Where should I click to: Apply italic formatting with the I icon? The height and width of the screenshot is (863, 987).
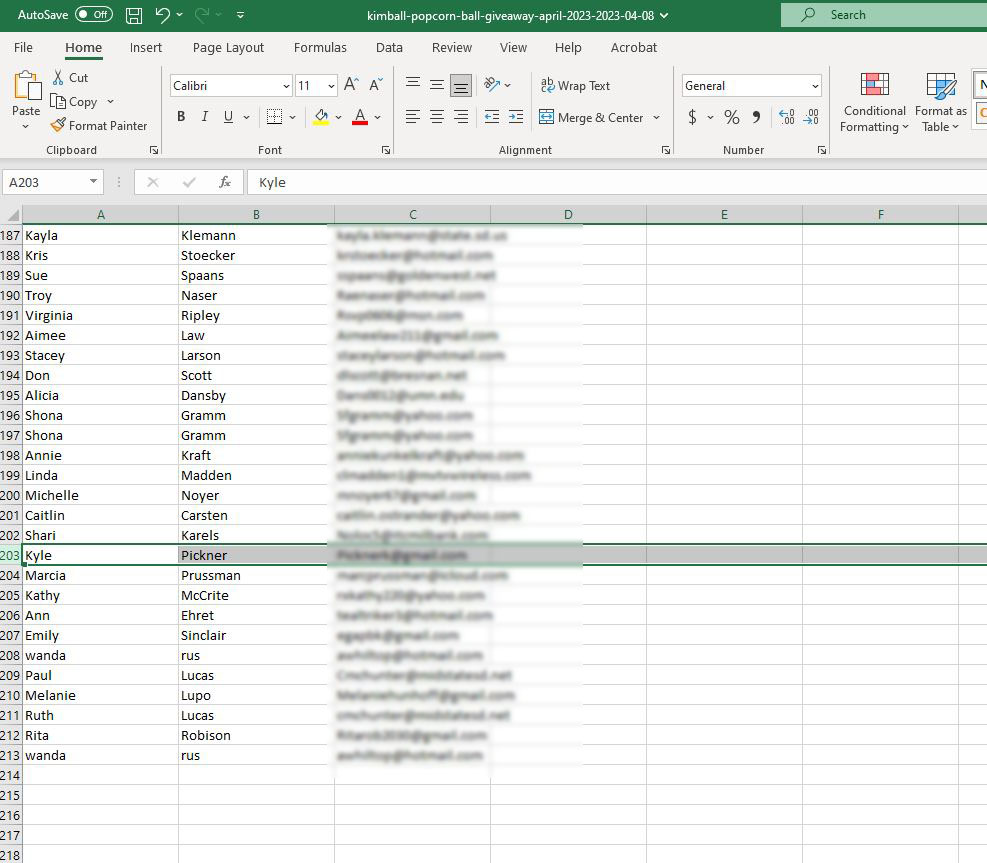point(205,117)
